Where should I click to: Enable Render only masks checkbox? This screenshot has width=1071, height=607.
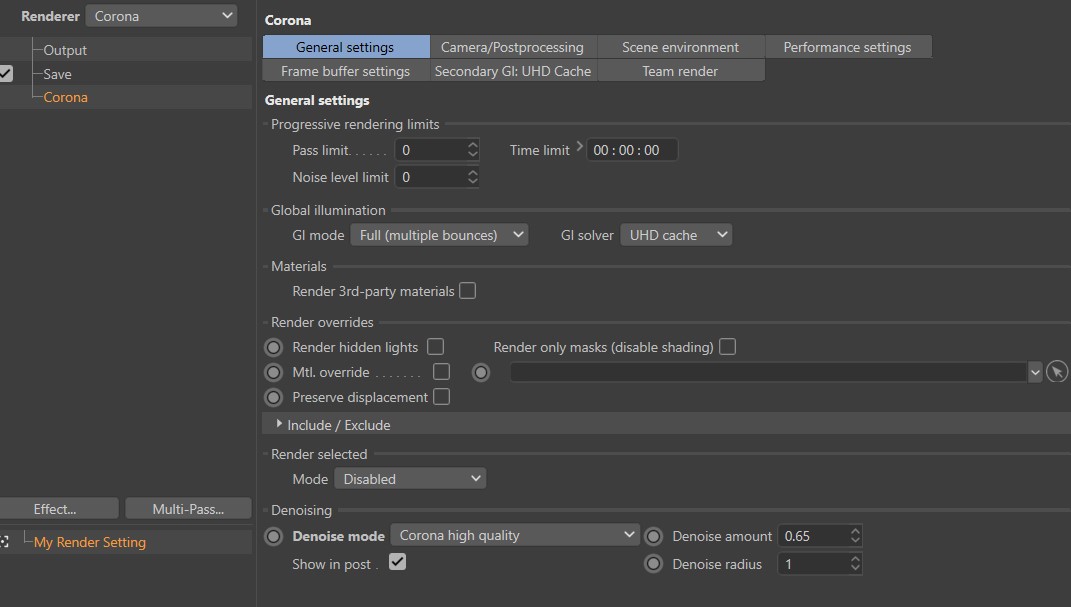point(727,347)
